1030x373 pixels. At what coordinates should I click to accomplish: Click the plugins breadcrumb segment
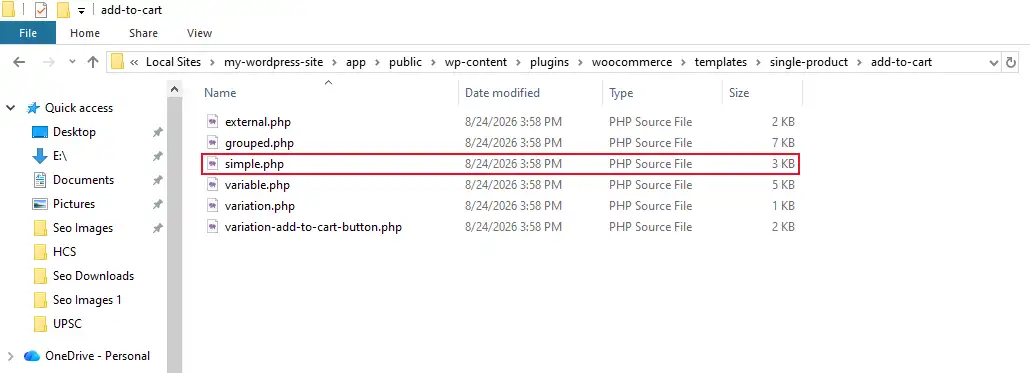click(550, 62)
